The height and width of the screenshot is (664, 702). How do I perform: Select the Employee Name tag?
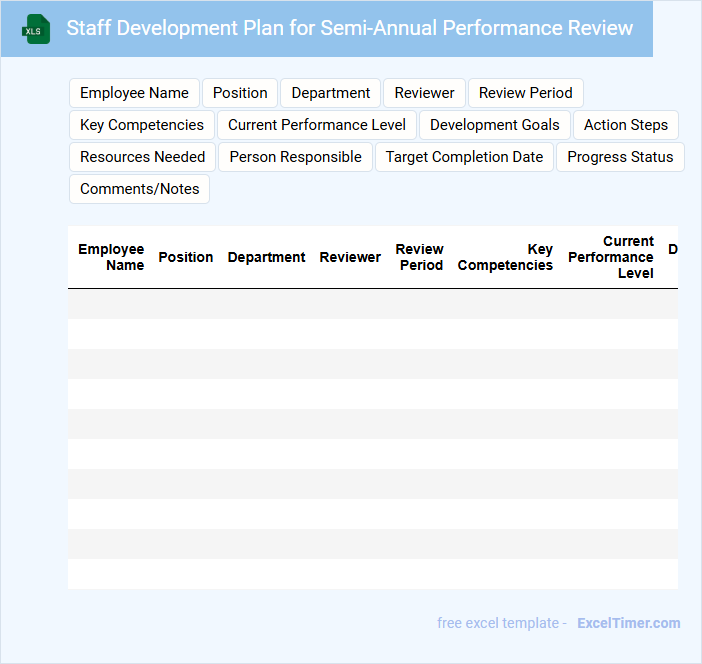tap(134, 93)
